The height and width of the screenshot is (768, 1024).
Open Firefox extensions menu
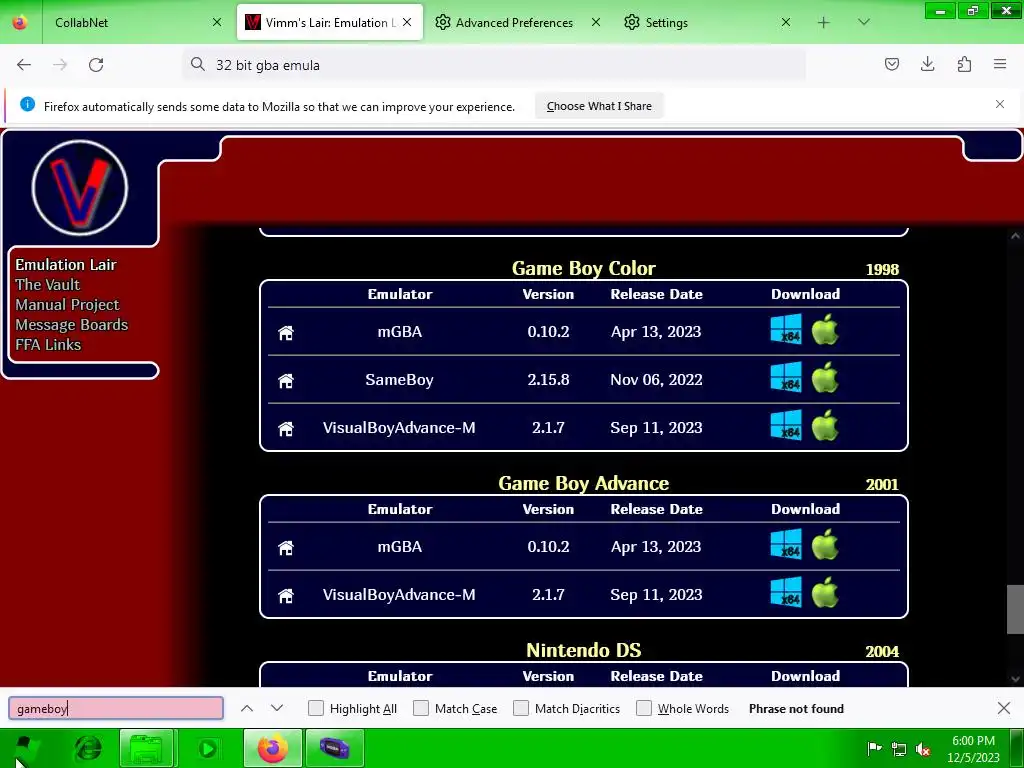(964, 64)
